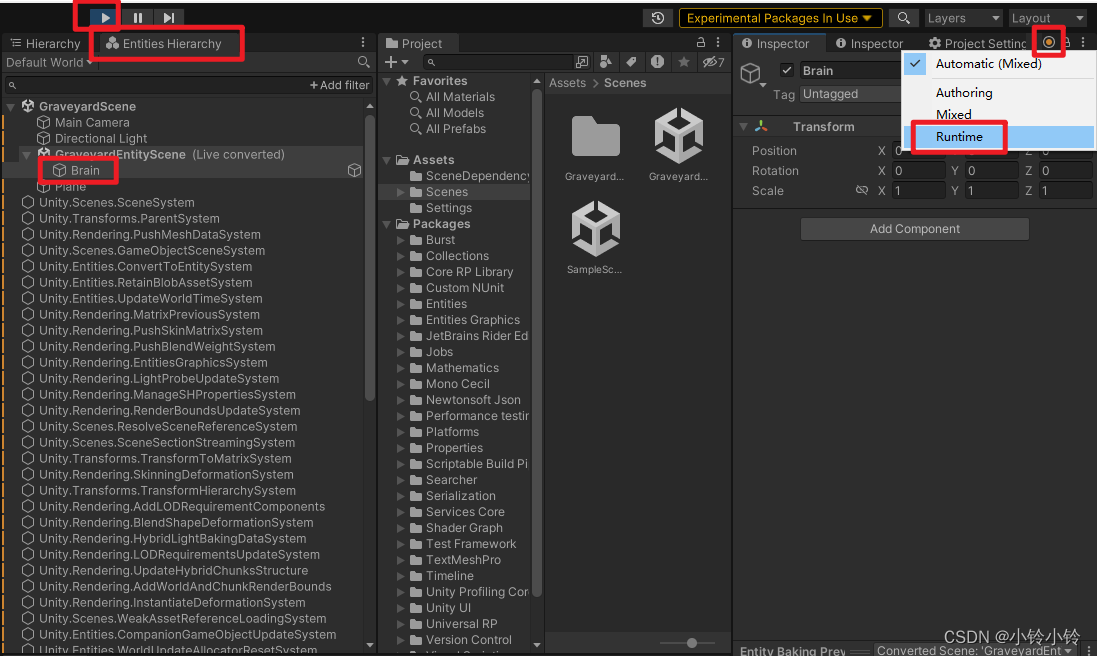The width and height of the screenshot is (1097, 656).
Task: Open Project panel more-options menu
Action: pyautogui.click(x=718, y=42)
